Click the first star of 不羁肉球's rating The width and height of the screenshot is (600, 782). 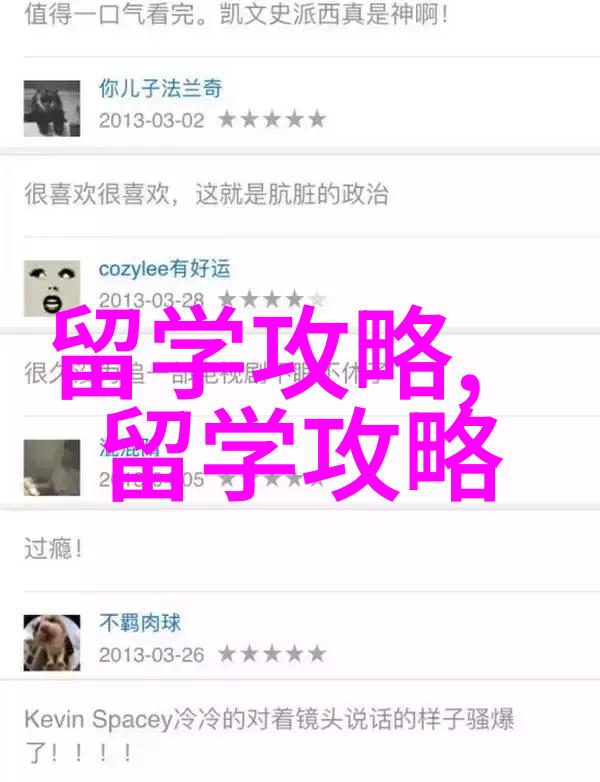[227, 654]
